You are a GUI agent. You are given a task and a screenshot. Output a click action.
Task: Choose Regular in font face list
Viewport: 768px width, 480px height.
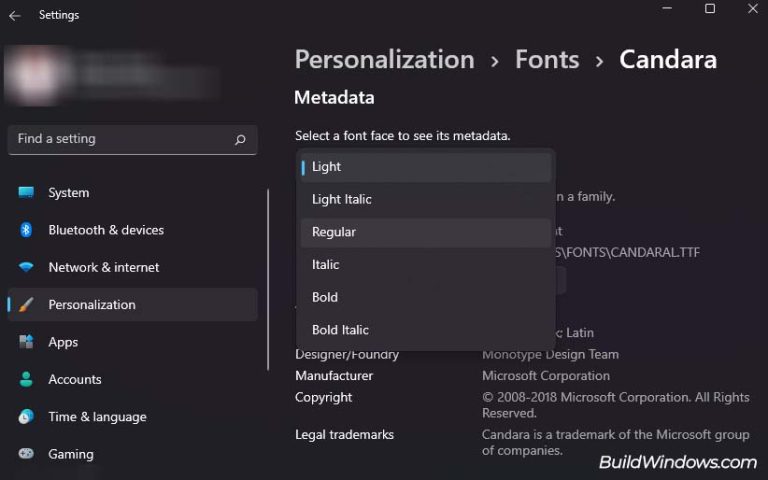coord(426,232)
